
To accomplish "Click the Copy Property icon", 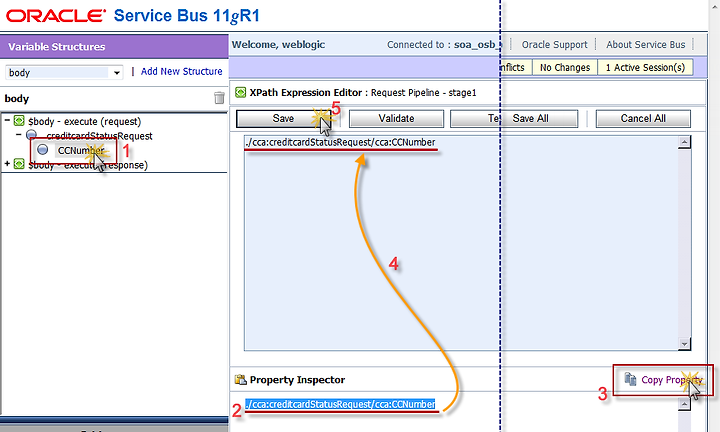I will coord(630,379).
